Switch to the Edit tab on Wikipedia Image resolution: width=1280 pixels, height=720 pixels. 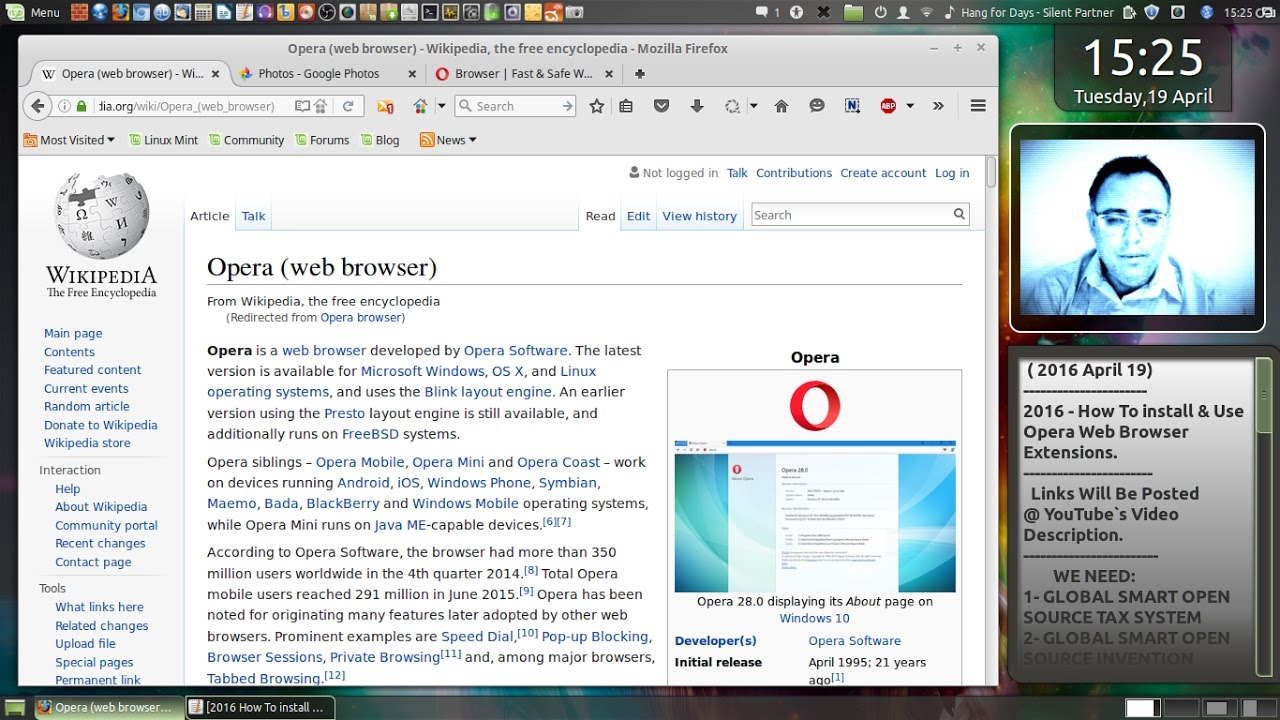click(638, 216)
